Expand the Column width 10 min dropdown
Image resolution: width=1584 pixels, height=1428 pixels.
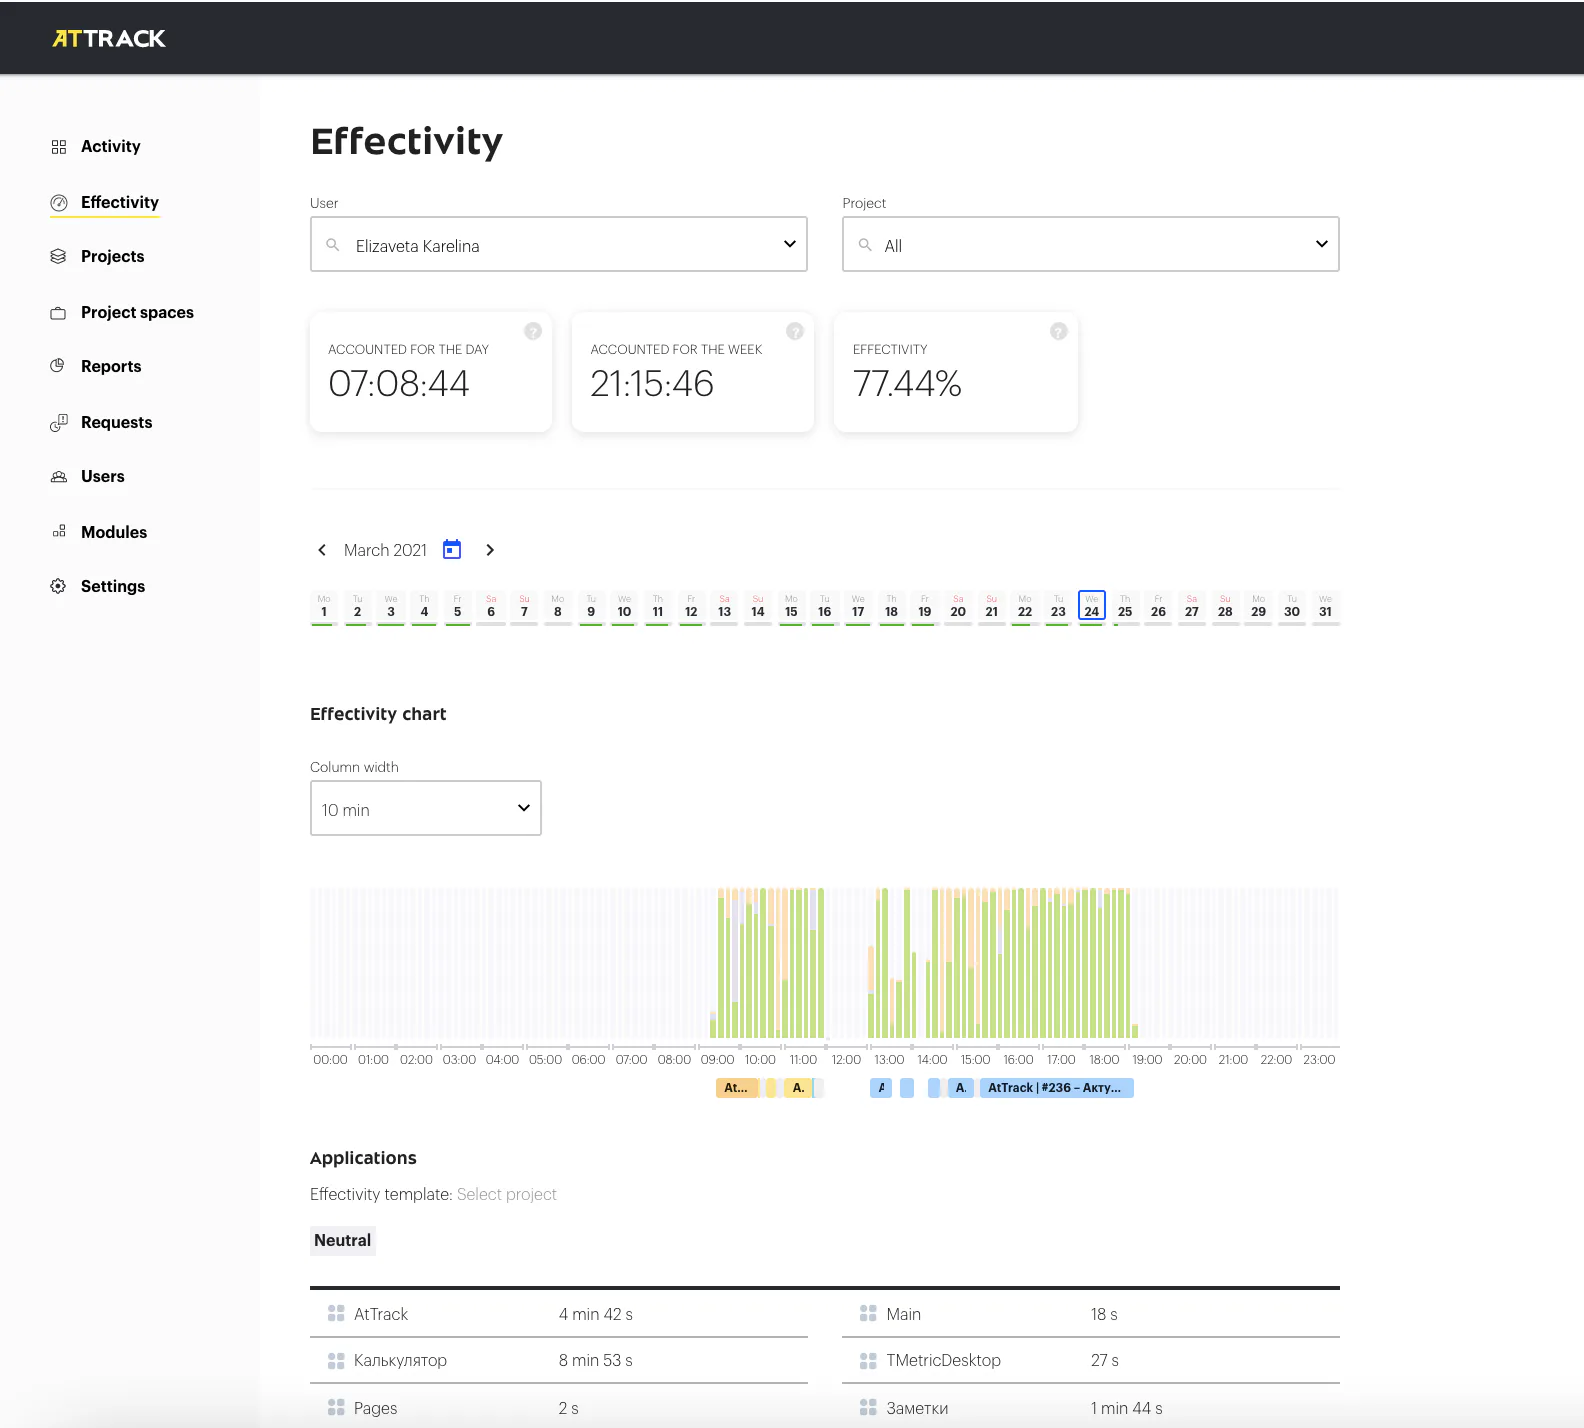click(426, 808)
